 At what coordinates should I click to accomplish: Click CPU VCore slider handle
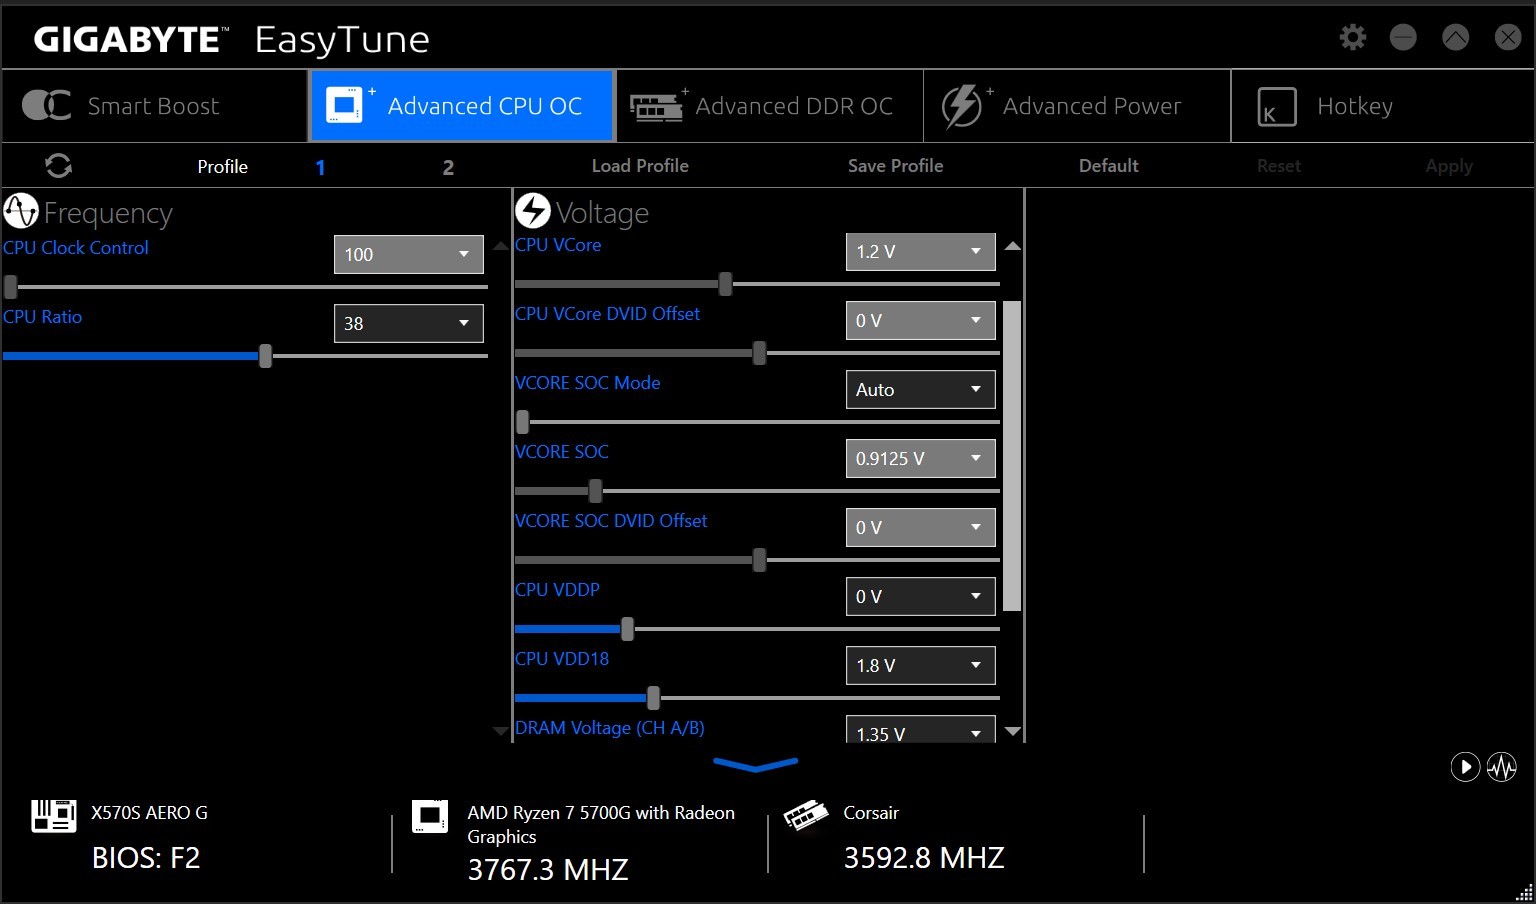tap(726, 284)
